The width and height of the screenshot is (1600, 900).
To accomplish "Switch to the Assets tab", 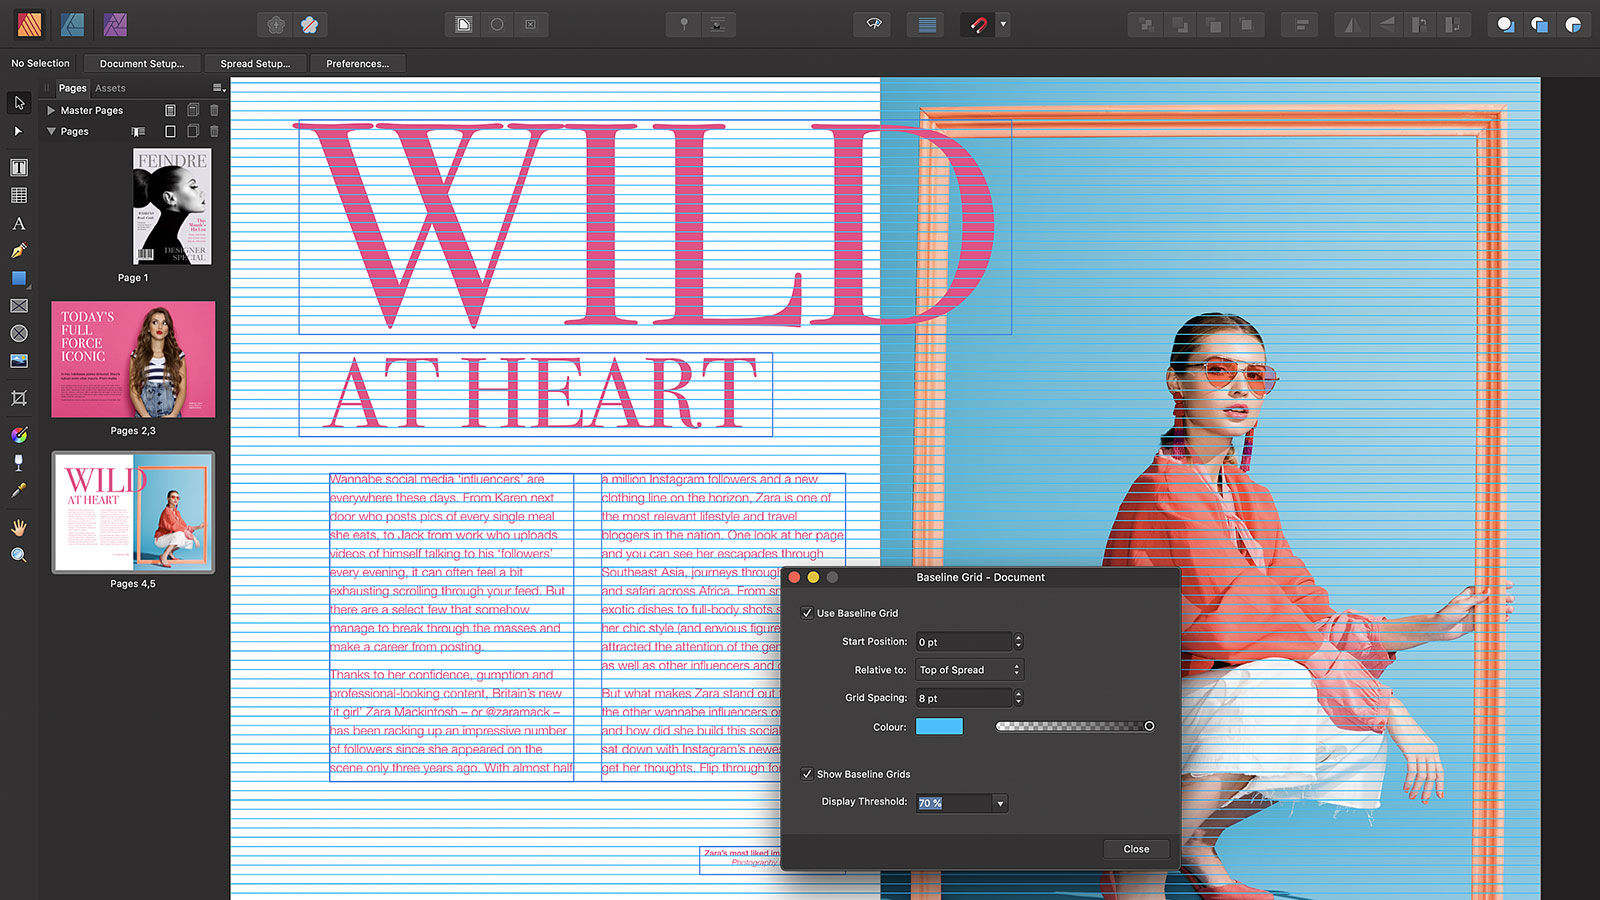I will tap(110, 88).
